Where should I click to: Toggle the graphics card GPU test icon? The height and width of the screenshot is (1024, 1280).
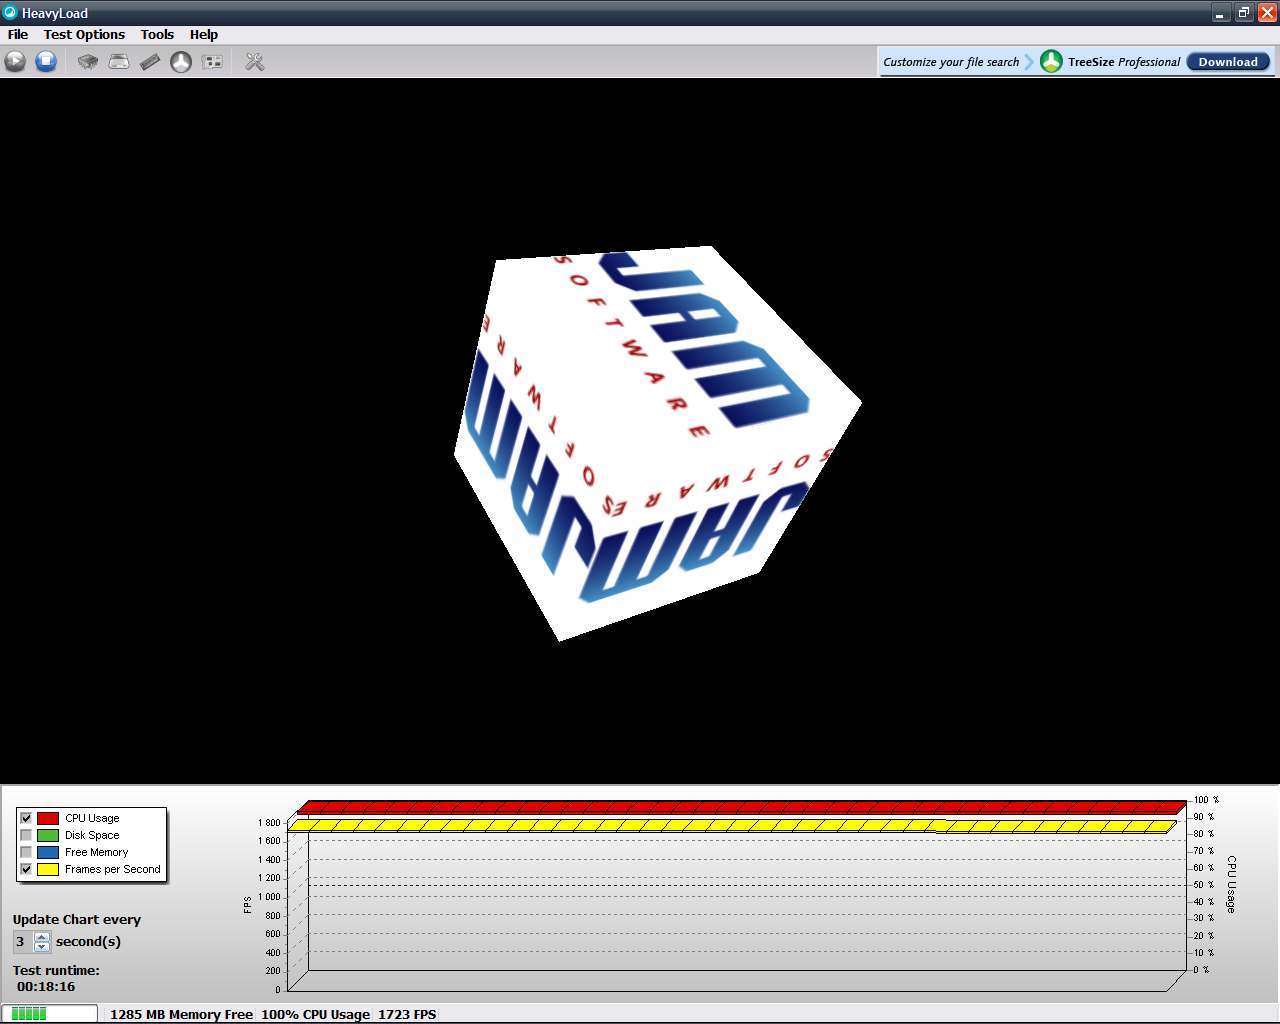(x=212, y=62)
